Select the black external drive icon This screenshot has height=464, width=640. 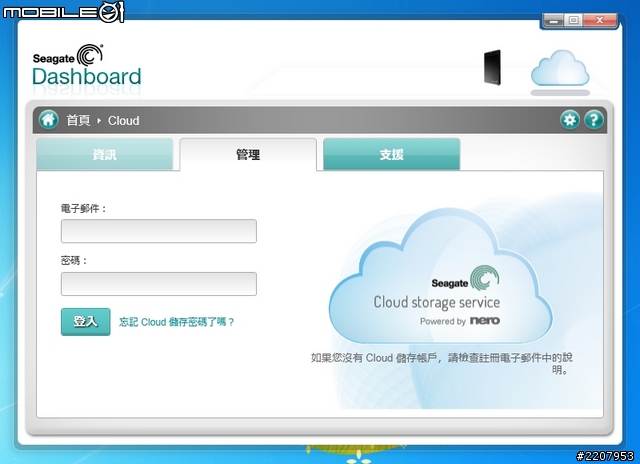tap(492, 67)
